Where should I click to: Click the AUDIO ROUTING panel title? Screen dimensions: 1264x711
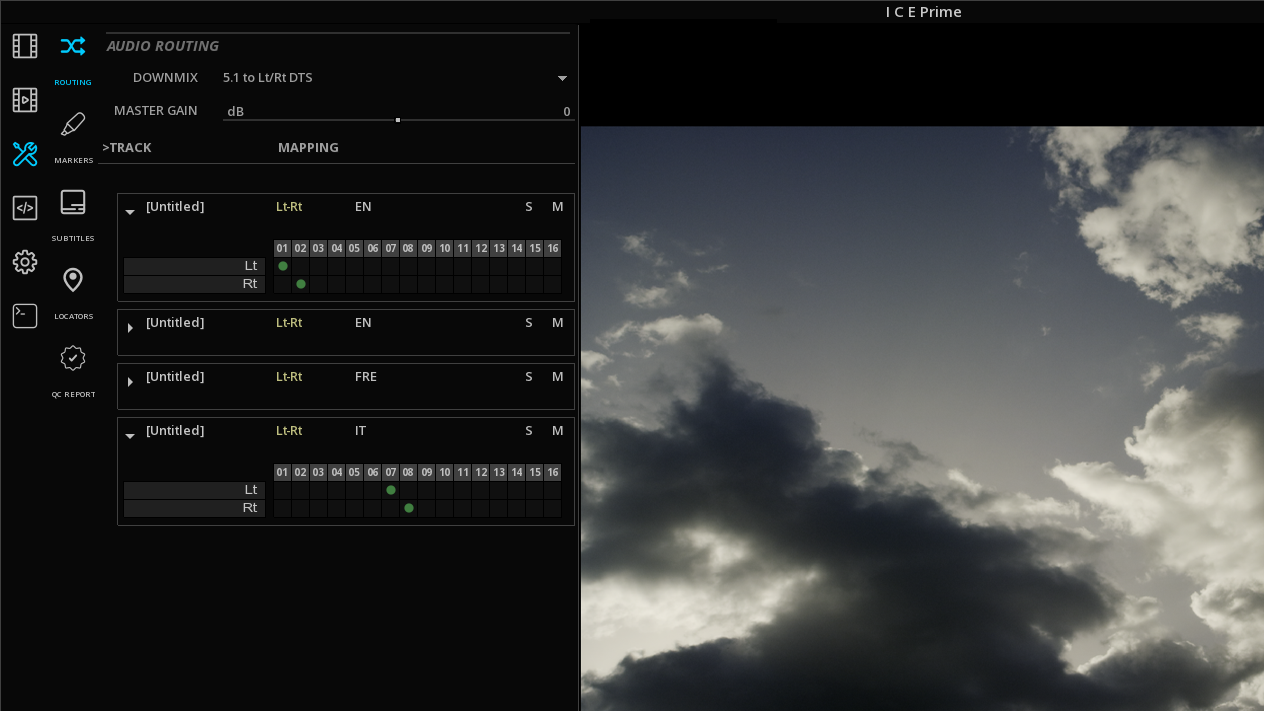163,46
